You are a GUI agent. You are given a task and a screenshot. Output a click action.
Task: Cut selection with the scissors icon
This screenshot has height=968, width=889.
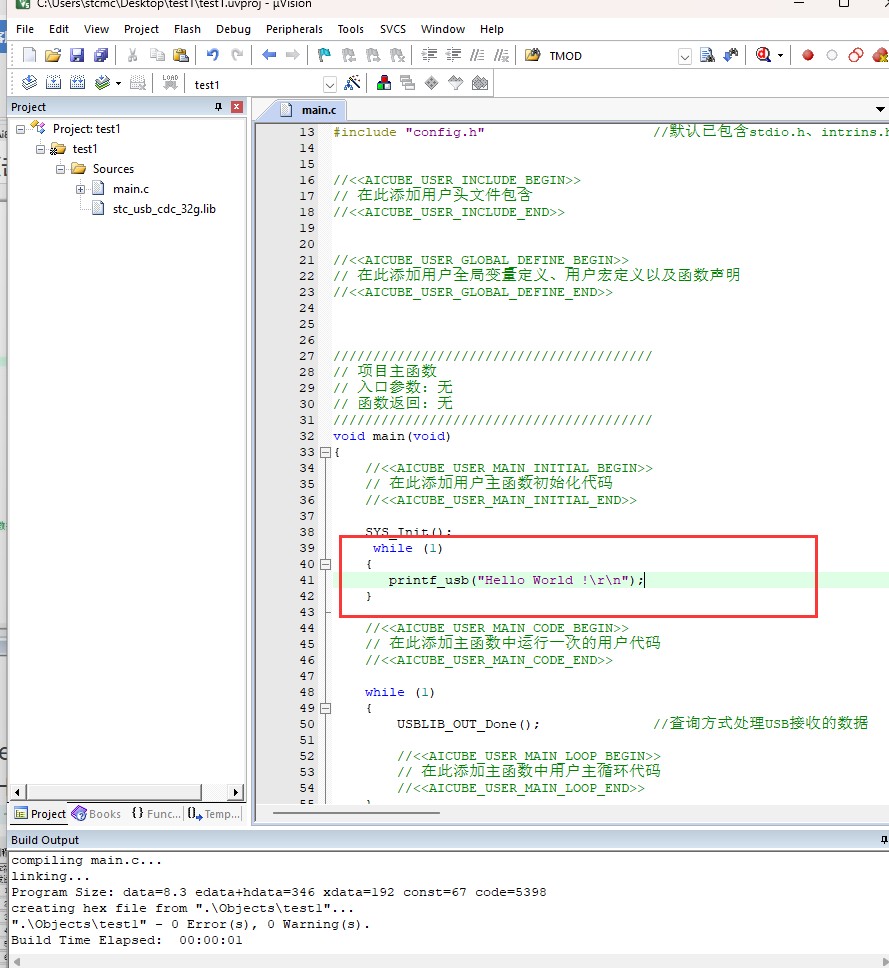pyautogui.click(x=132, y=56)
